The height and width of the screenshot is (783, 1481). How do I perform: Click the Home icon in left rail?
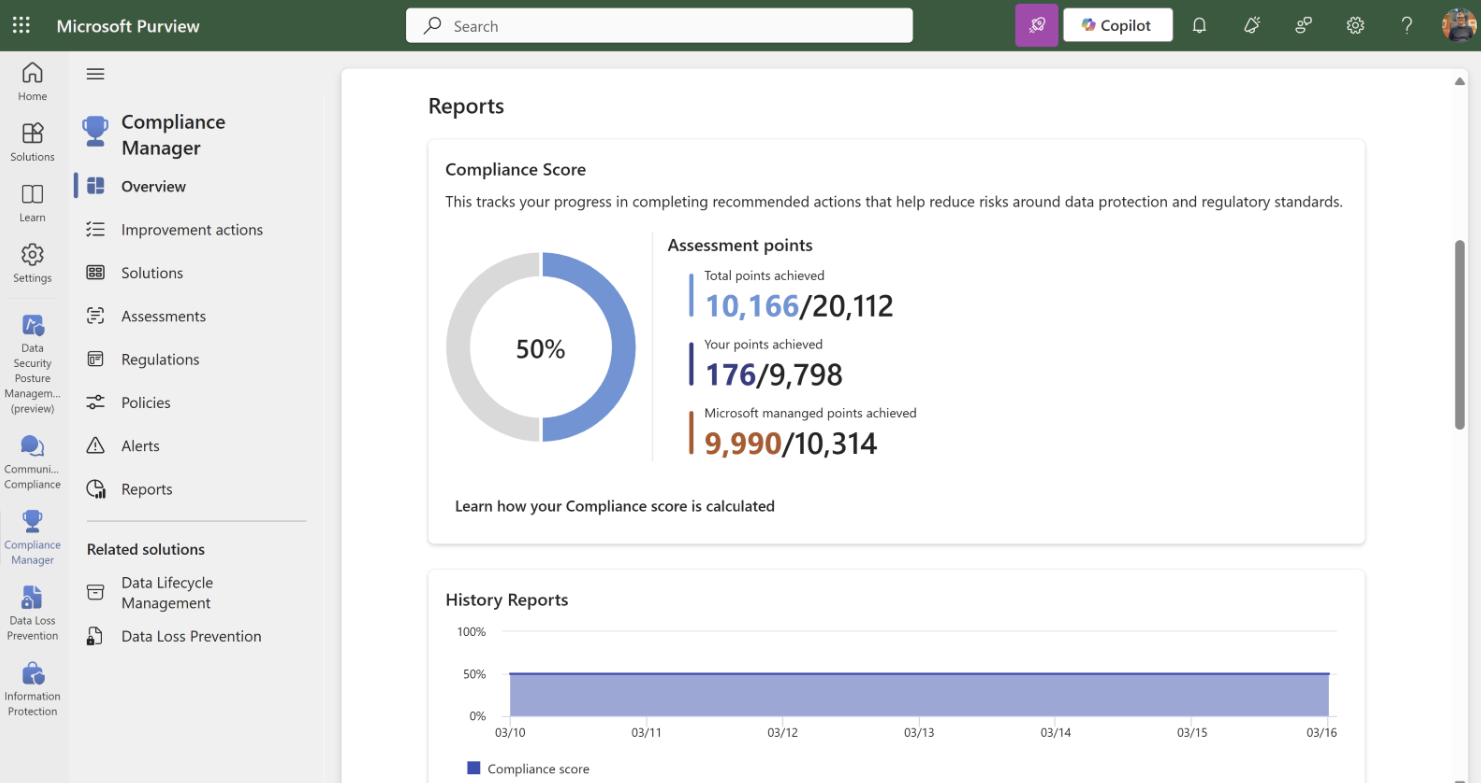click(32, 73)
